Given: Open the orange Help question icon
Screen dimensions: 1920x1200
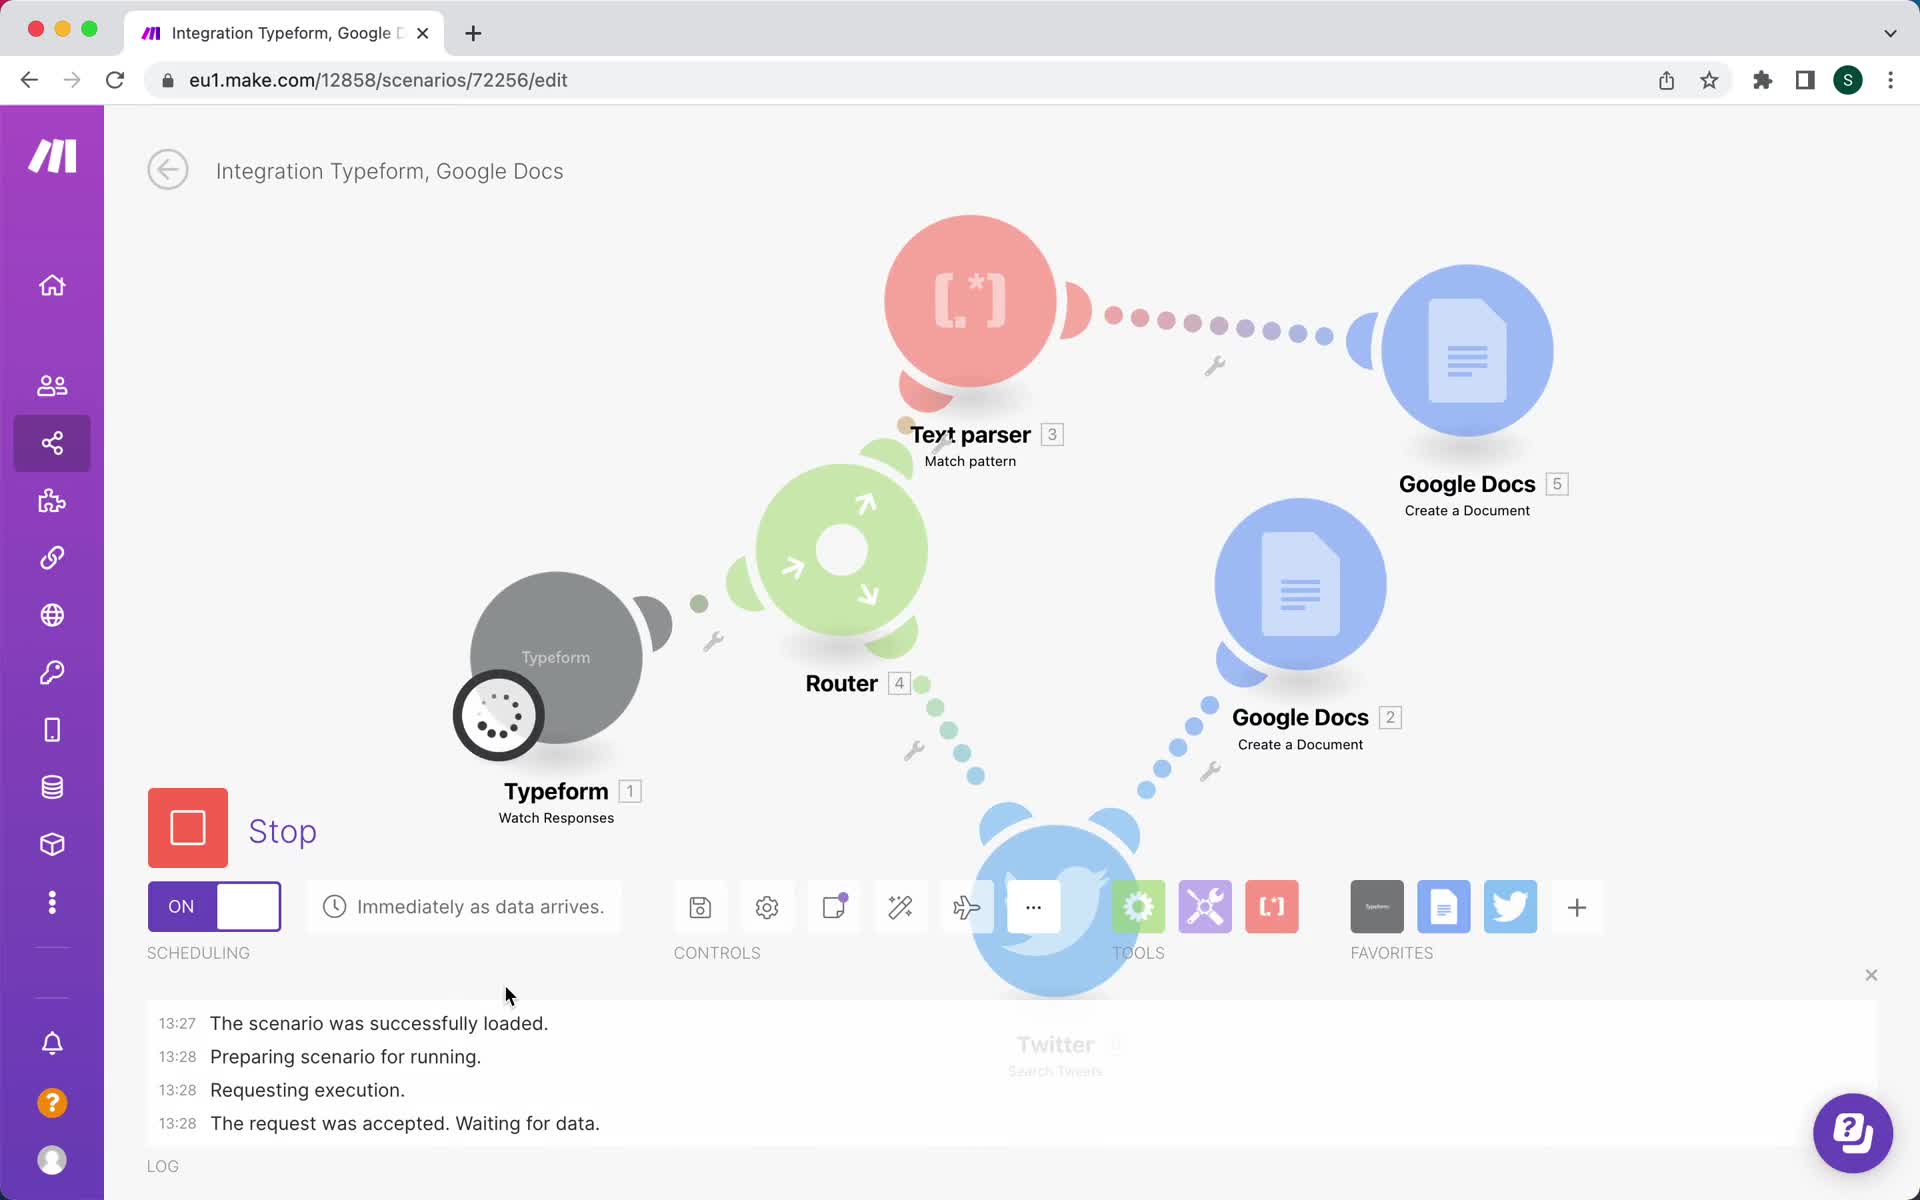Looking at the screenshot, I should pyautogui.click(x=52, y=1103).
